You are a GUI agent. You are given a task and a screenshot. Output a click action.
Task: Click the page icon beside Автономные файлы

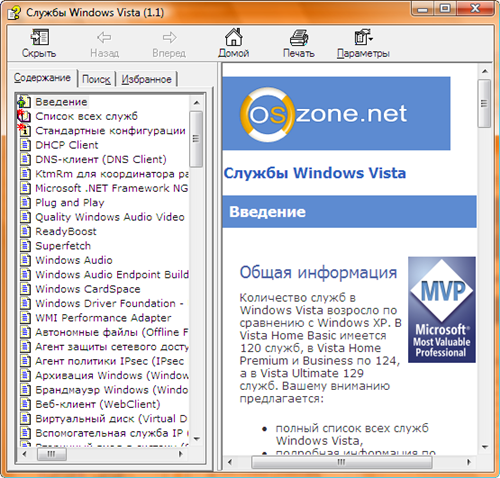(x=25, y=332)
